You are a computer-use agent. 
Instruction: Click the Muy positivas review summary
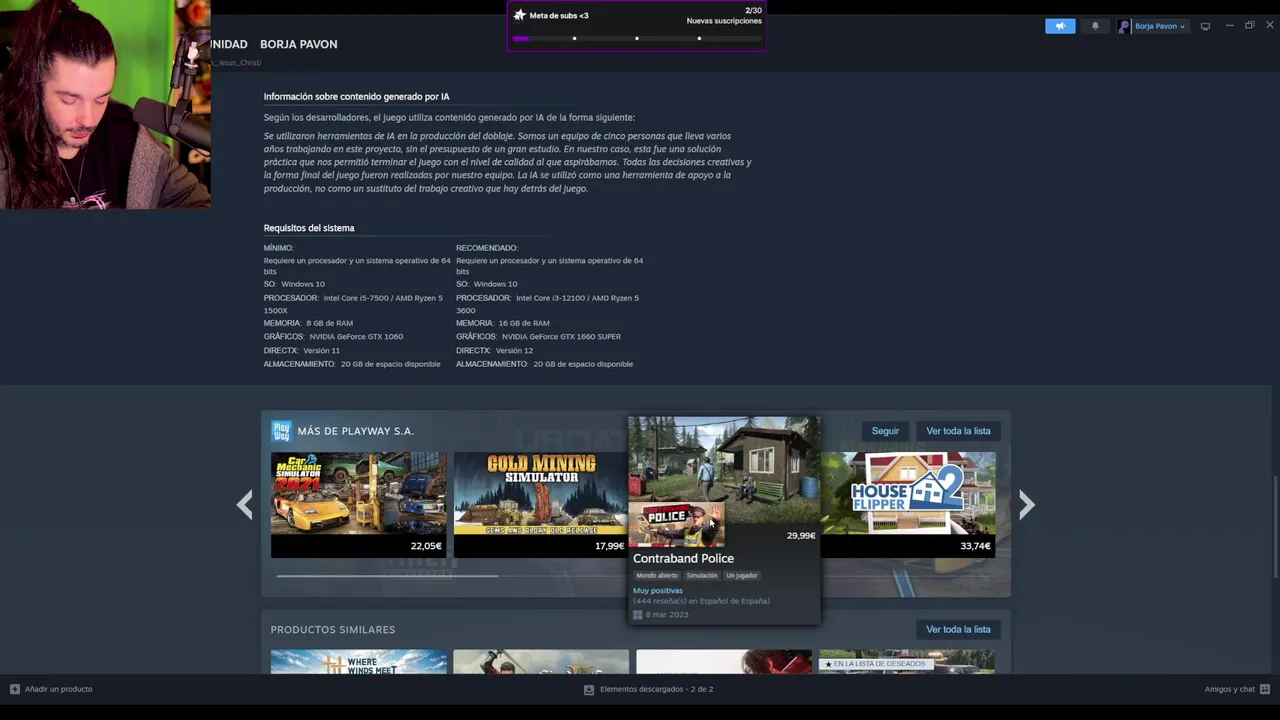pos(658,590)
